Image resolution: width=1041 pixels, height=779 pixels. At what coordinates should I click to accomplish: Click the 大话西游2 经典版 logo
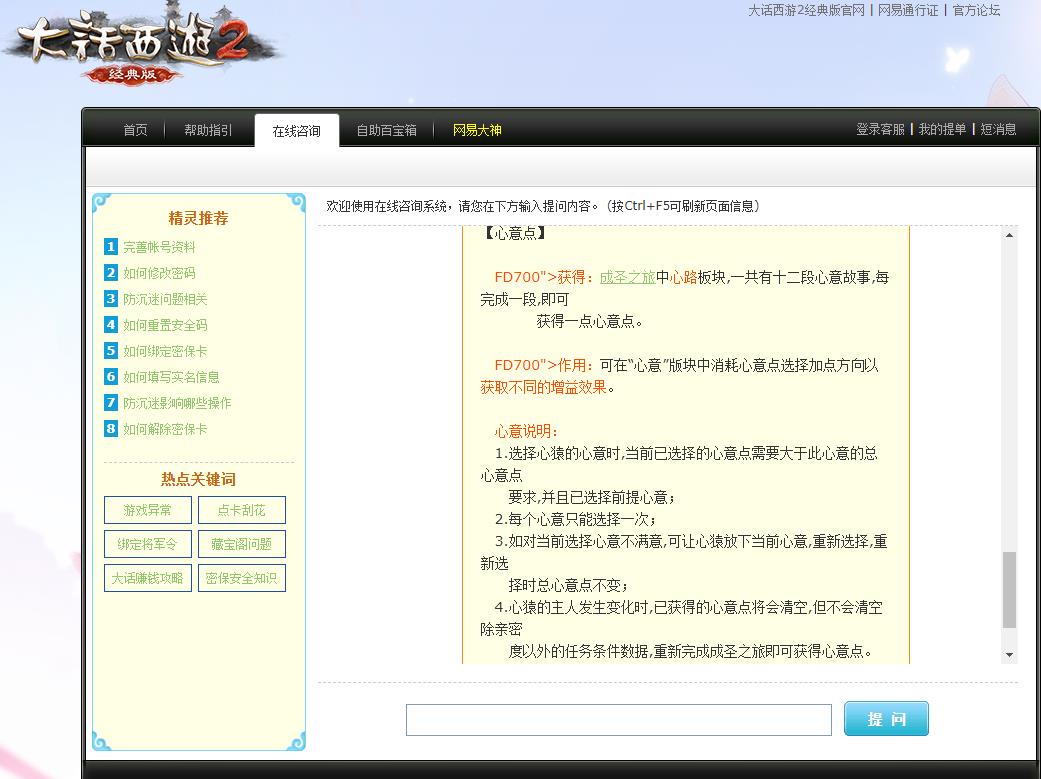[141, 46]
